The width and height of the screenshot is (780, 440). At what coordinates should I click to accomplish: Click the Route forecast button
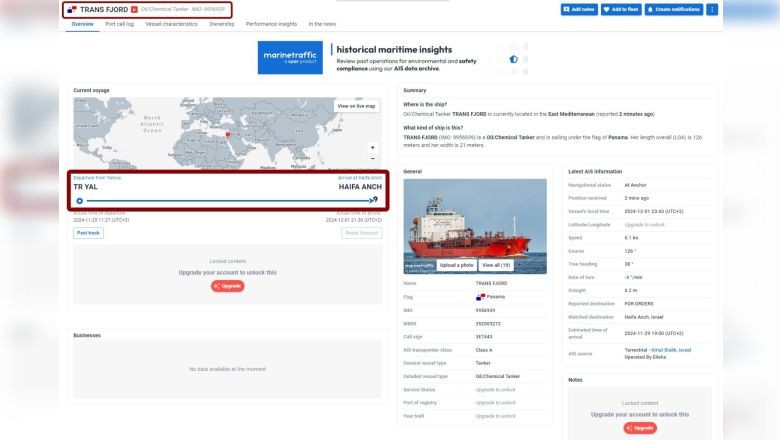pos(362,233)
